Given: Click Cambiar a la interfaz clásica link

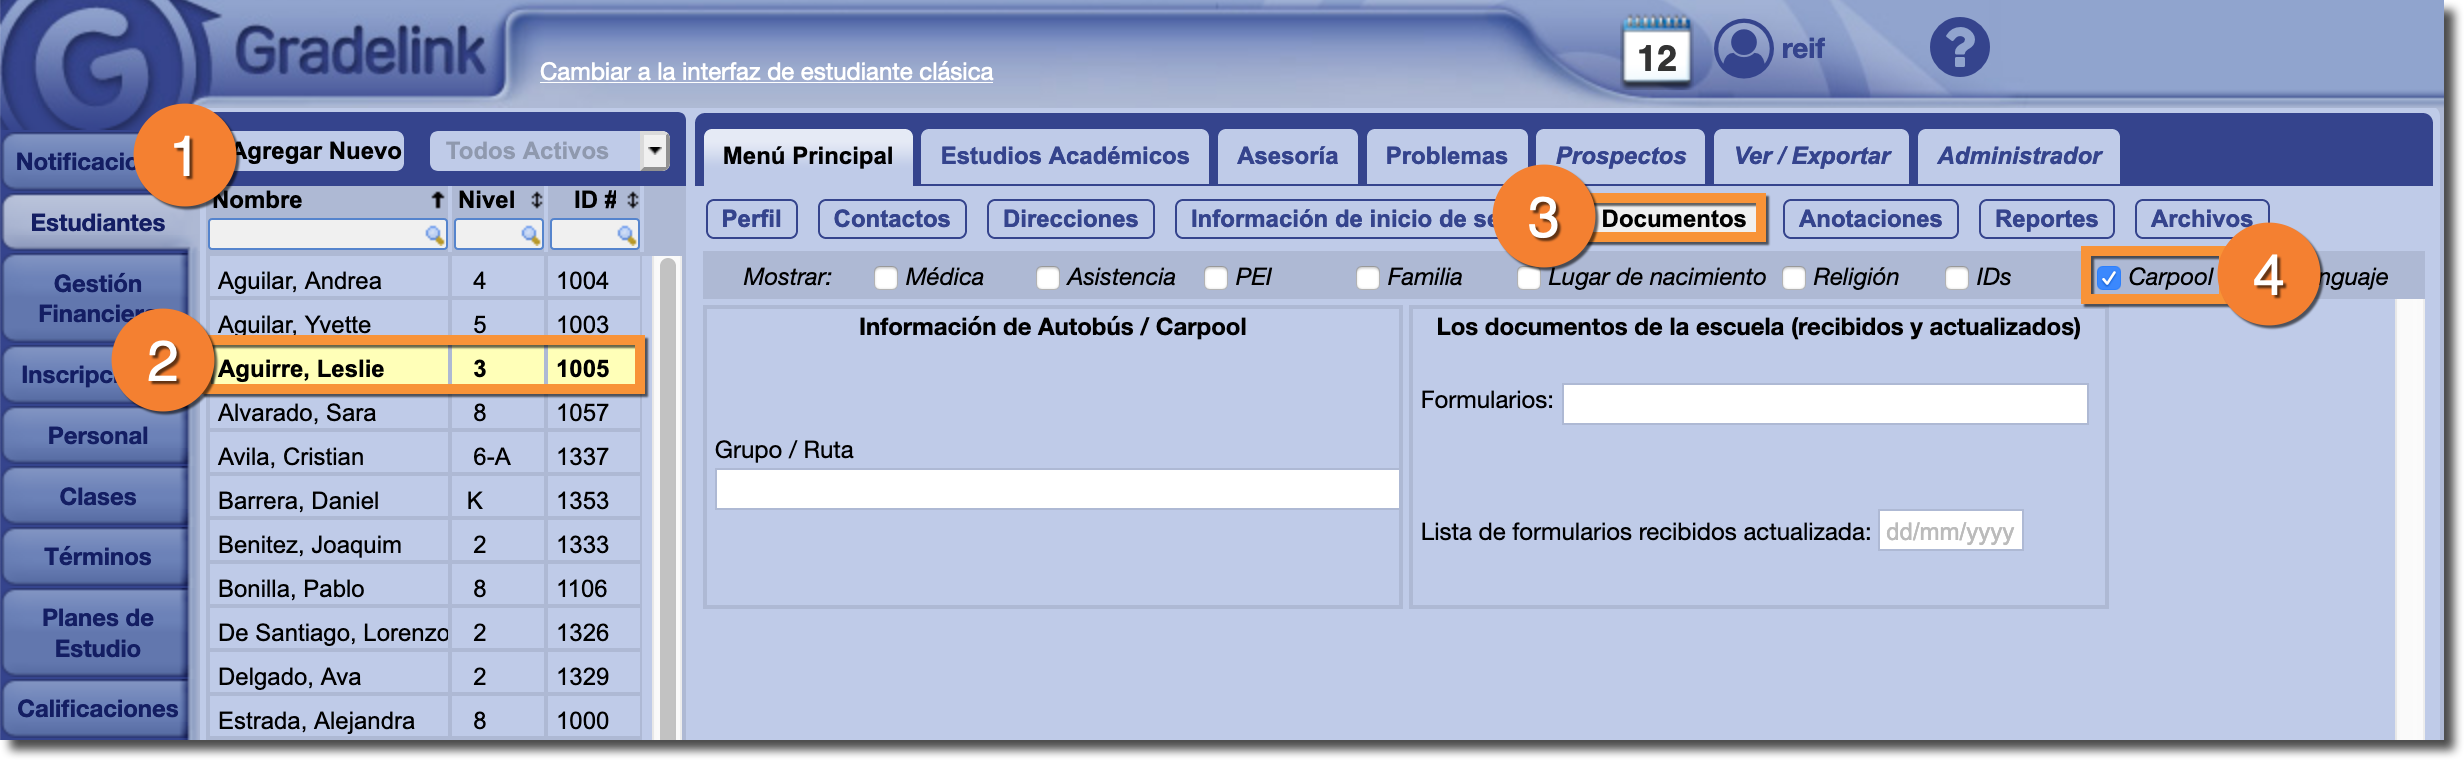Looking at the screenshot, I should 766,72.
